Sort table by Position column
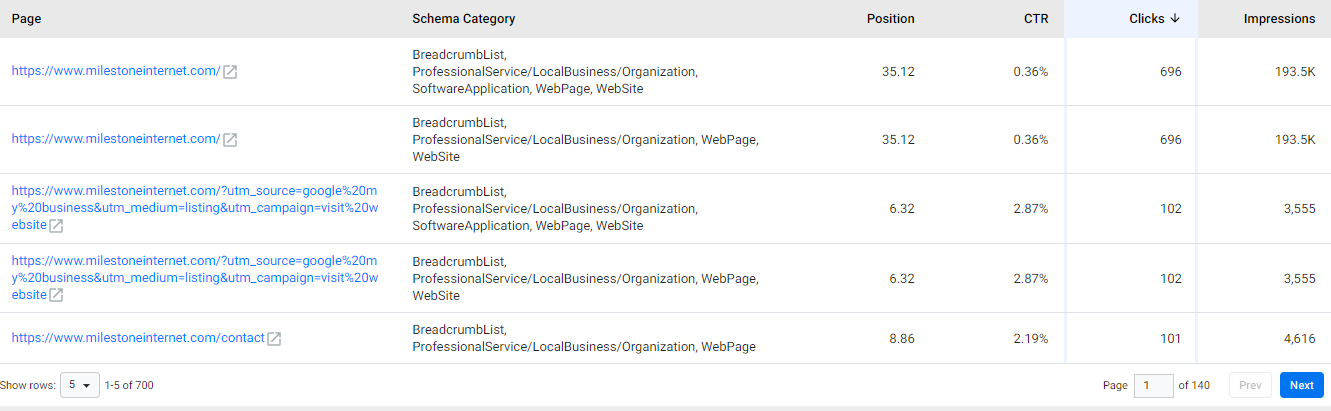 click(x=890, y=19)
